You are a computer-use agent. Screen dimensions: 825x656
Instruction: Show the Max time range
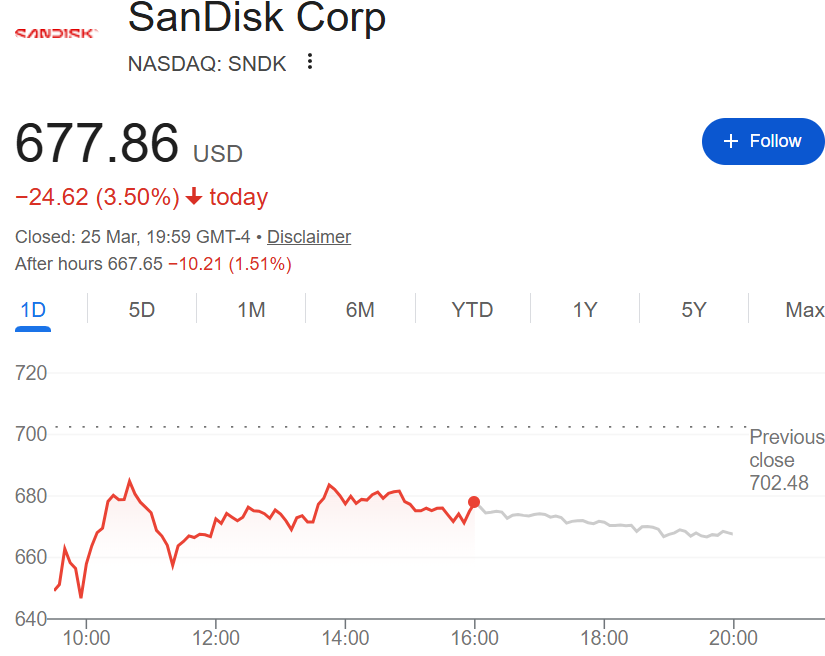click(804, 310)
